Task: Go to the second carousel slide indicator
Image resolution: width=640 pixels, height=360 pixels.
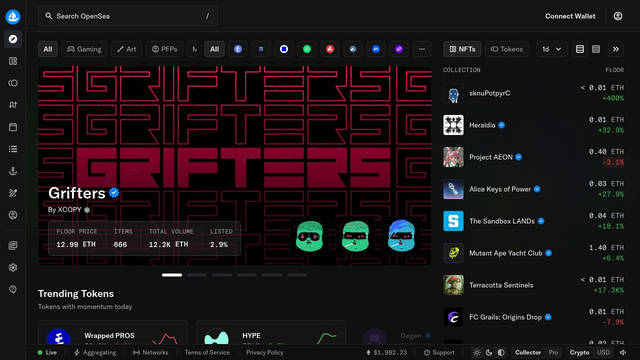Action: (197, 275)
